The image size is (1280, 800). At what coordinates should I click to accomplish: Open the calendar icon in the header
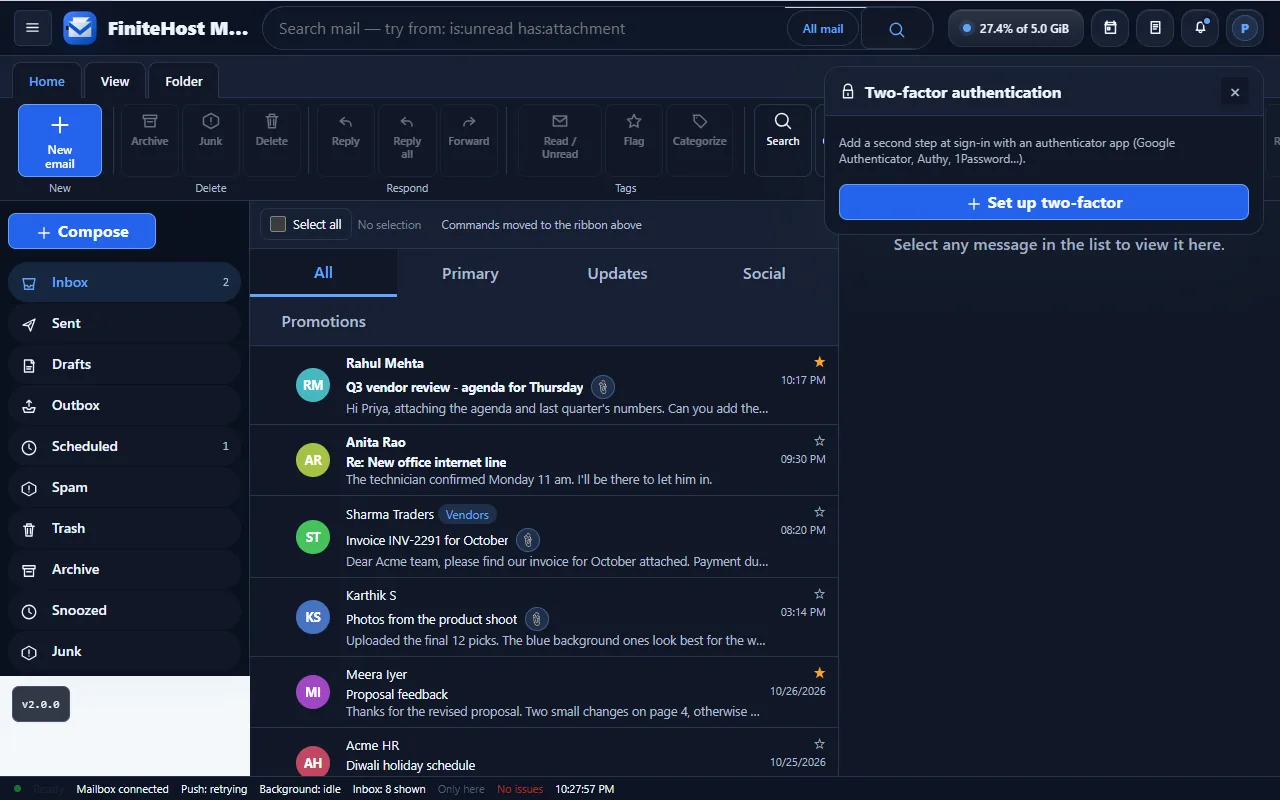coord(1110,28)
